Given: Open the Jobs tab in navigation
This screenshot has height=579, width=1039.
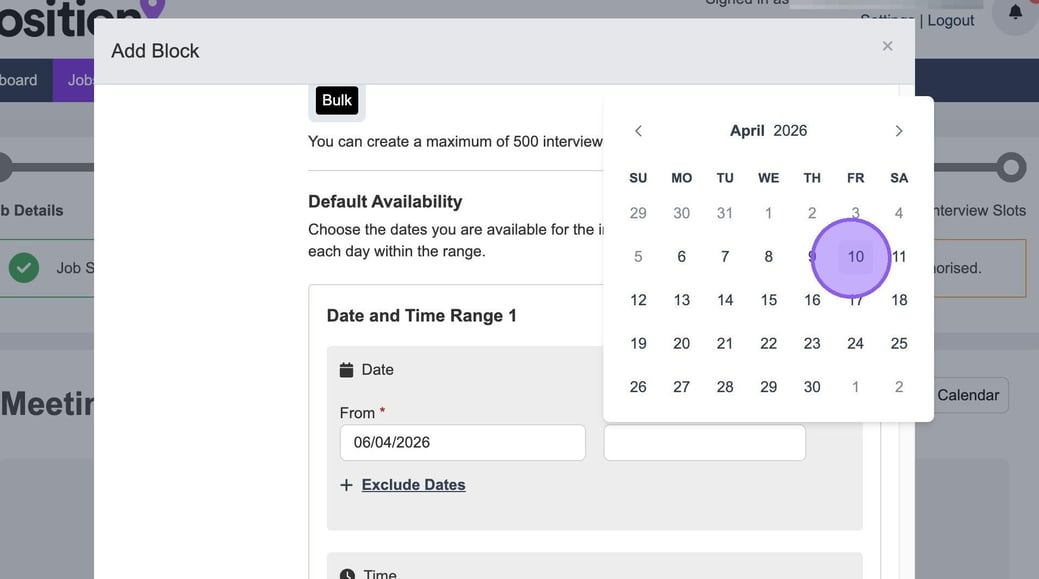Looking at the screenshot, I should pyautogui.click(x=80, y=80).
